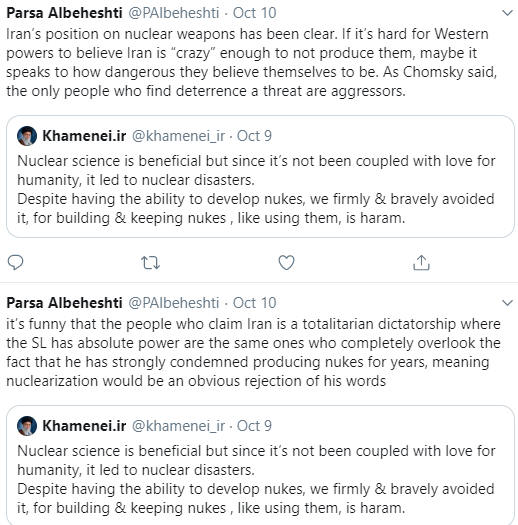Open Parsa Albeheshti profile from second tweet
Viewport: 518px width, 525px height.
click(x=64, y=303)
